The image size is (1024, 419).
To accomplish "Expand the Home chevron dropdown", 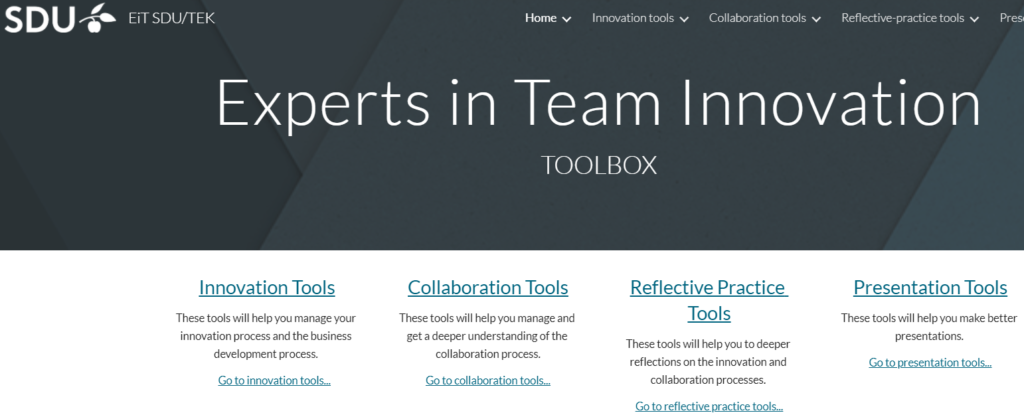I will pos(566,19).
